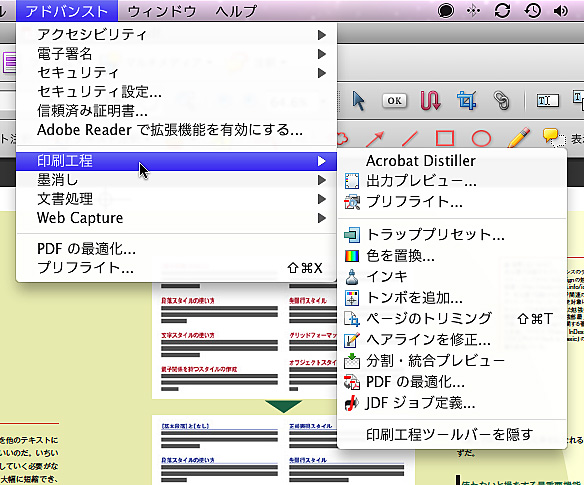The image size is (584, 485).
Task: Expand セキュリティ submenu arrow
Action: click(x=322, y=73)
